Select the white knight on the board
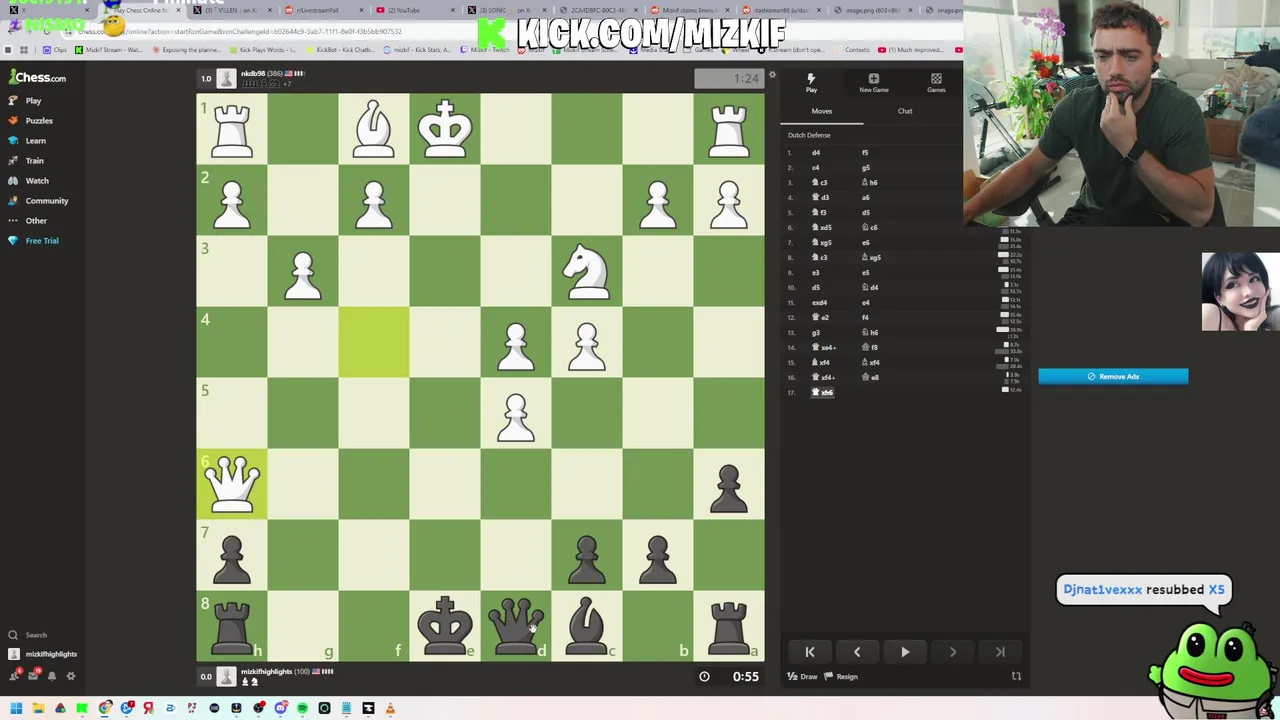This screenshot has width=1280, height=720. pos(586,271)
